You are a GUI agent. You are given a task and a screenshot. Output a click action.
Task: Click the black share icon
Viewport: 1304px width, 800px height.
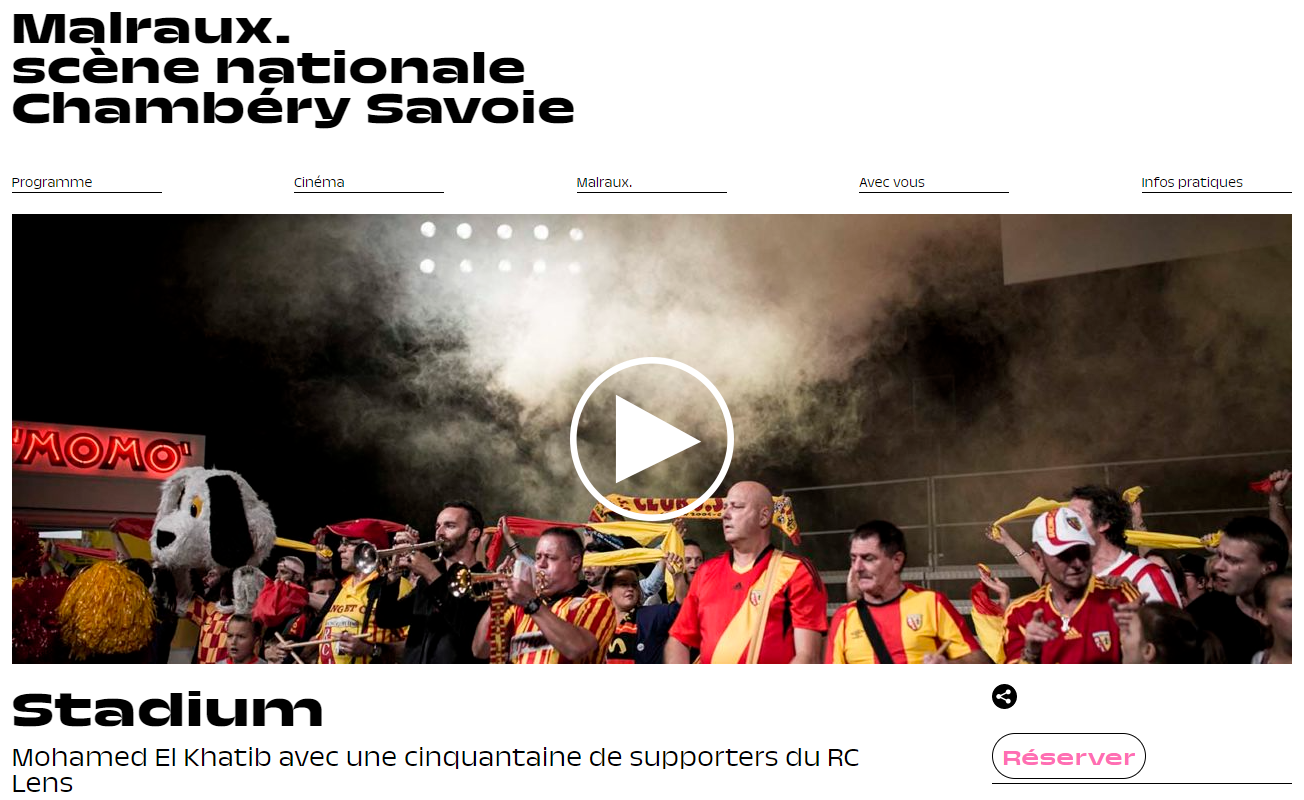coord(1004,697)
